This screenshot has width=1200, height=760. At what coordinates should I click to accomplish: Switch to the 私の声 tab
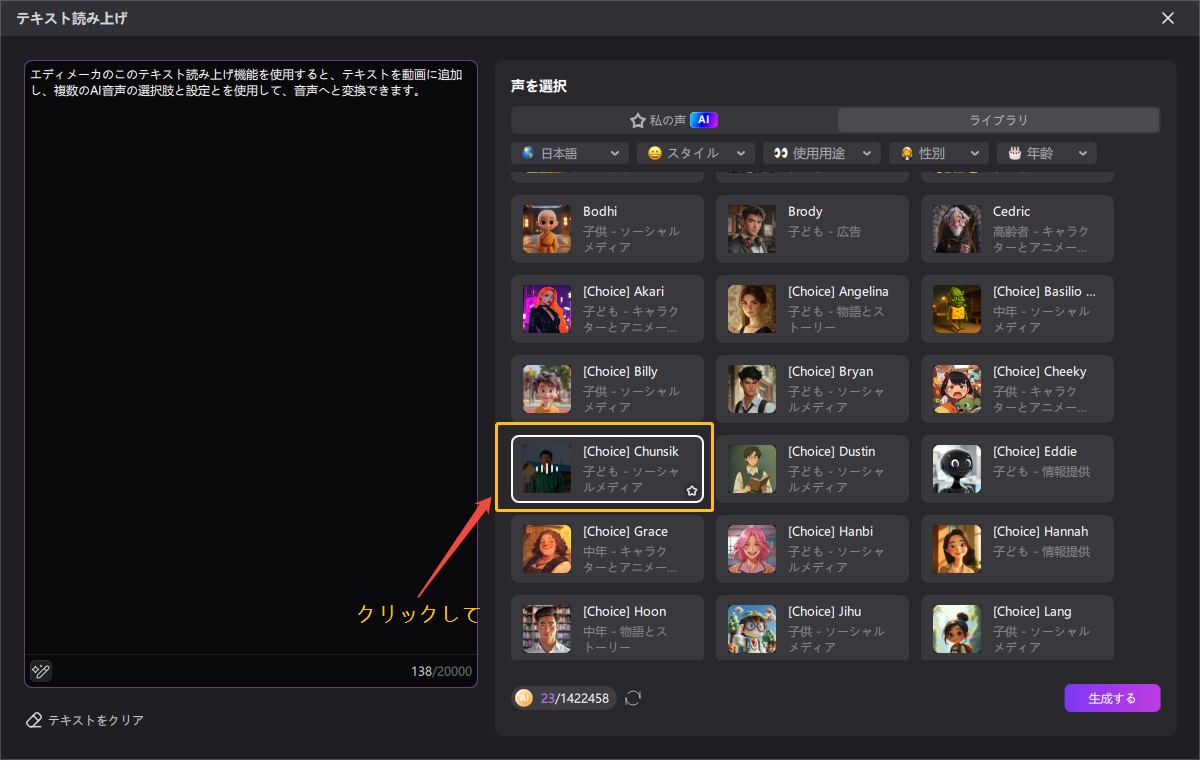(x=673, y=119)
